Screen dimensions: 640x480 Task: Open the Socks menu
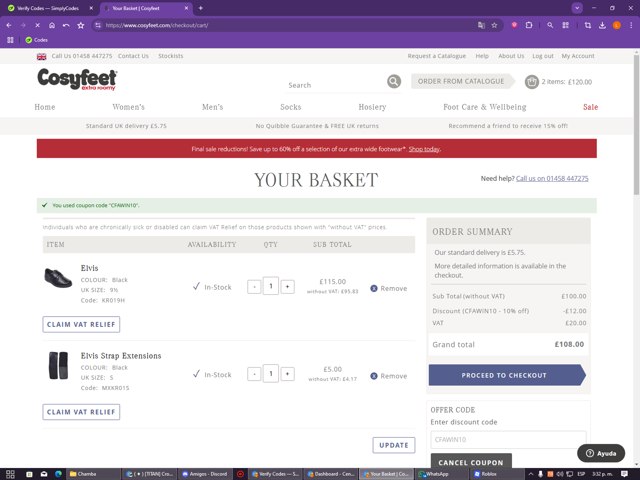point(291,107)
